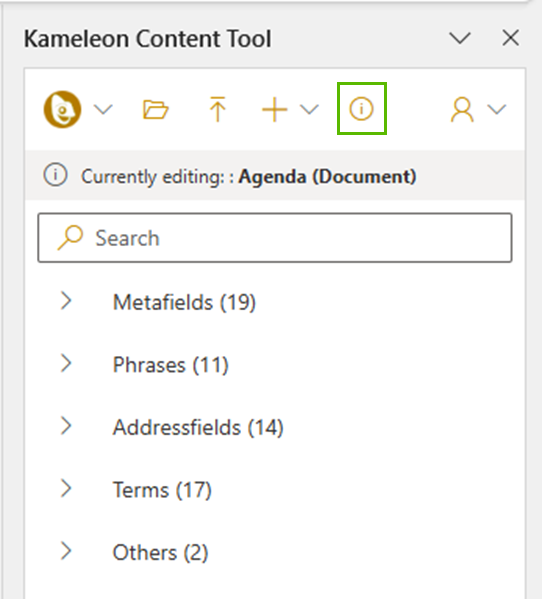Screen dimensions: 542x599
Task: Click the highlighted info icon in toolbar
Action: click(361, 109)
